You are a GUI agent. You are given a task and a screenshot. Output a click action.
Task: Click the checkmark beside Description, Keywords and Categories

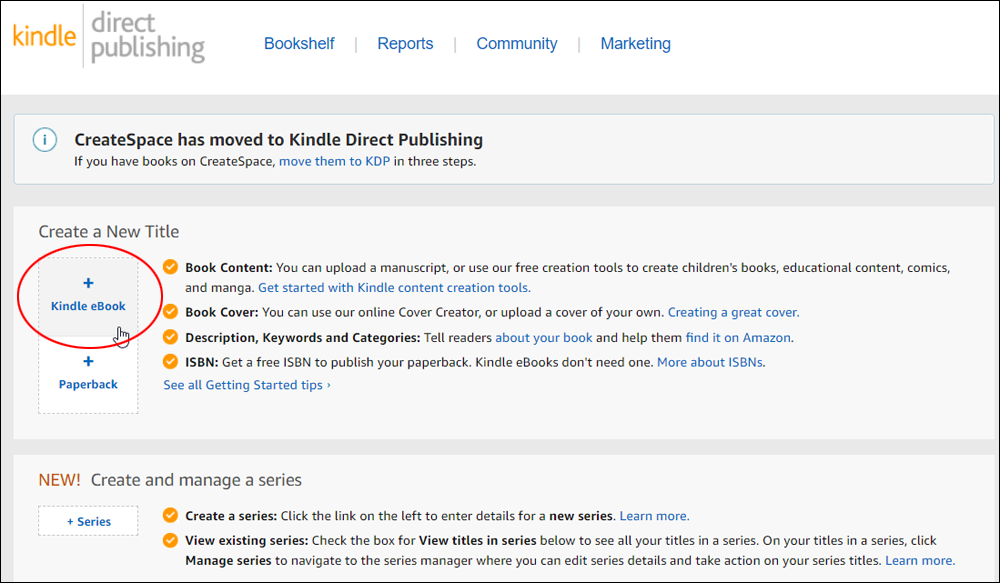point(170,337)
